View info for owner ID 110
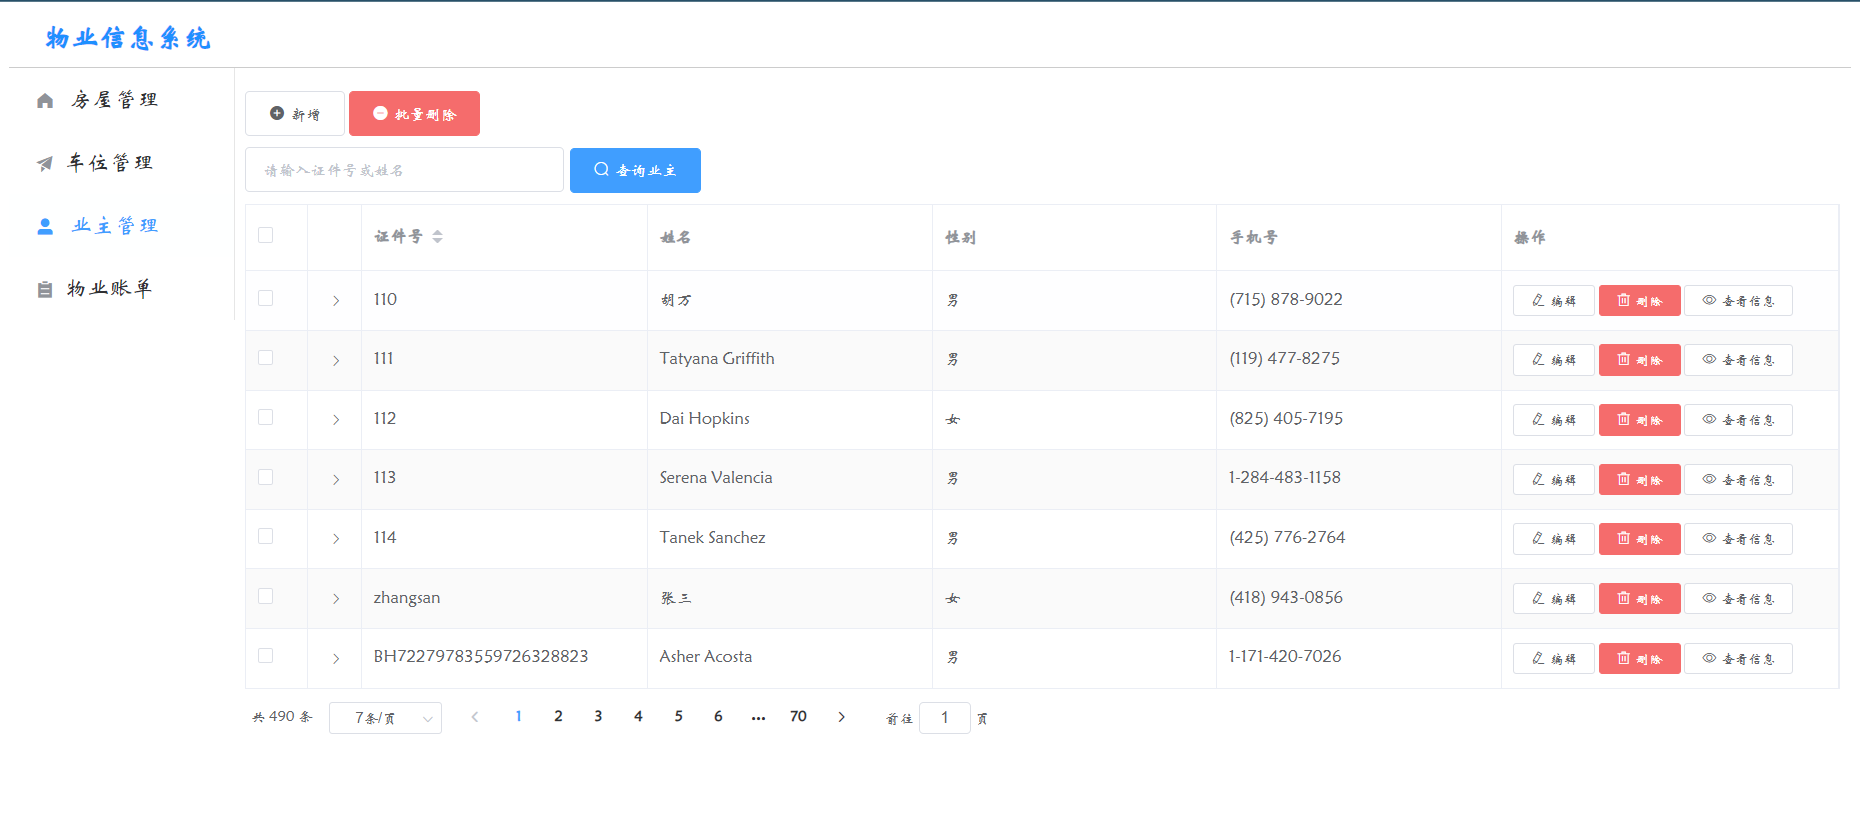Image resolution: width=1860 pixels, height=828 pixels. click(x=1738, y=301)
